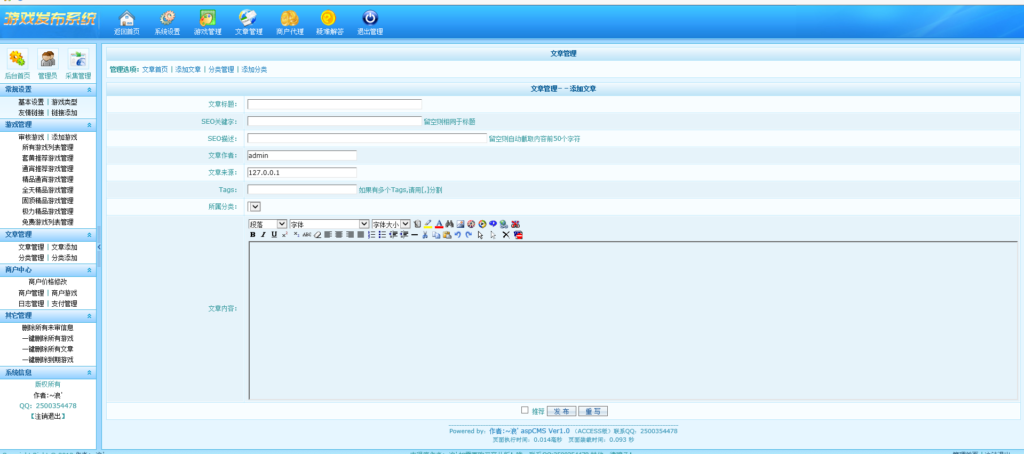Click the 退出管理 power icon
Viewport: 1024px width, 454px height.
tap(369, 20)
